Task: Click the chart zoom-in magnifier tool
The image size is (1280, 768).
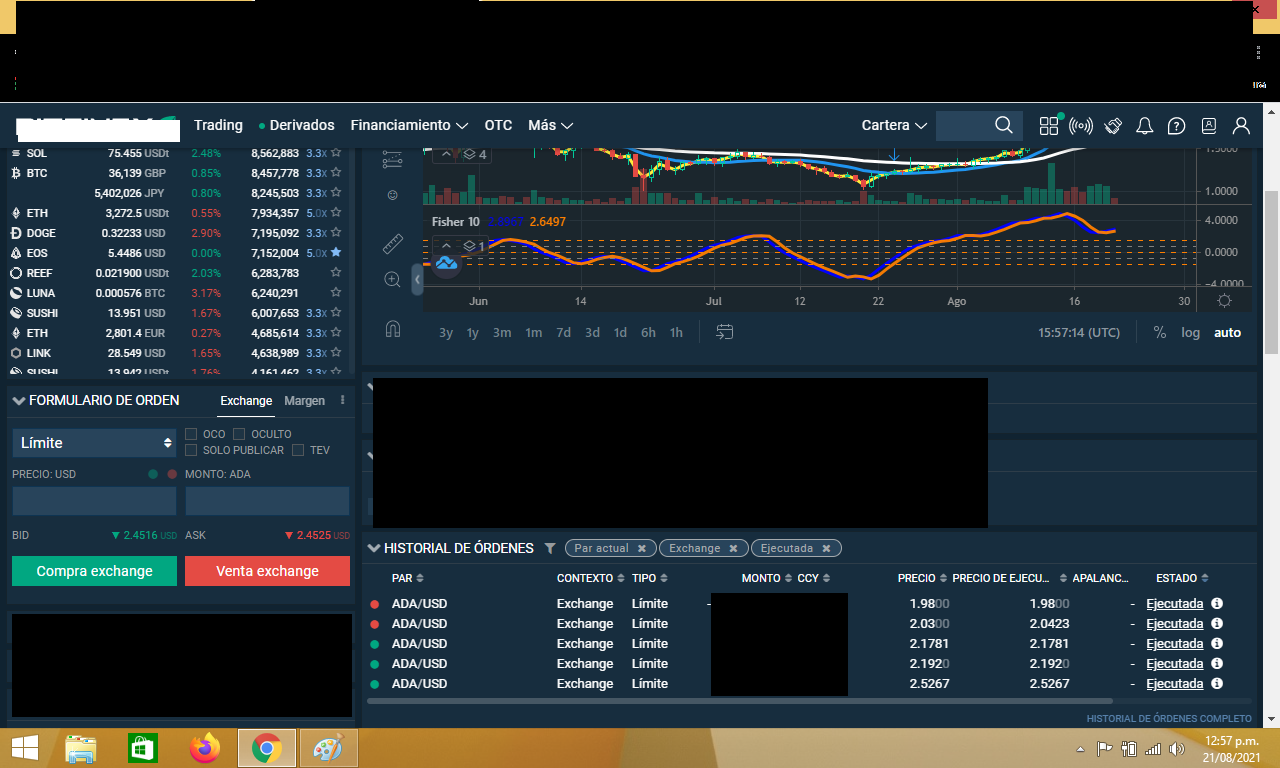Action: [392, 280]
